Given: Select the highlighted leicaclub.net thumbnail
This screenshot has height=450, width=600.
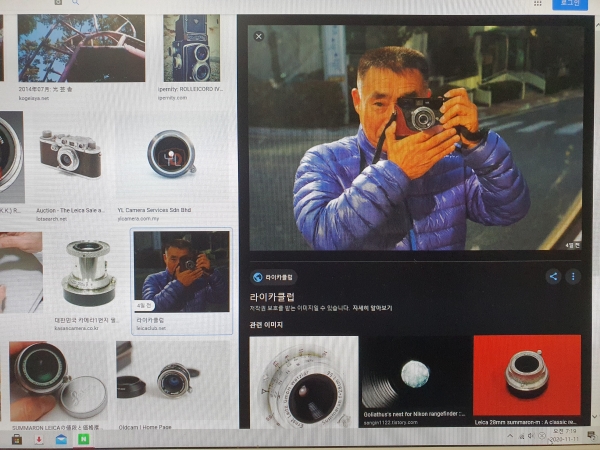Looking at the screenshot, I should 182,272.
